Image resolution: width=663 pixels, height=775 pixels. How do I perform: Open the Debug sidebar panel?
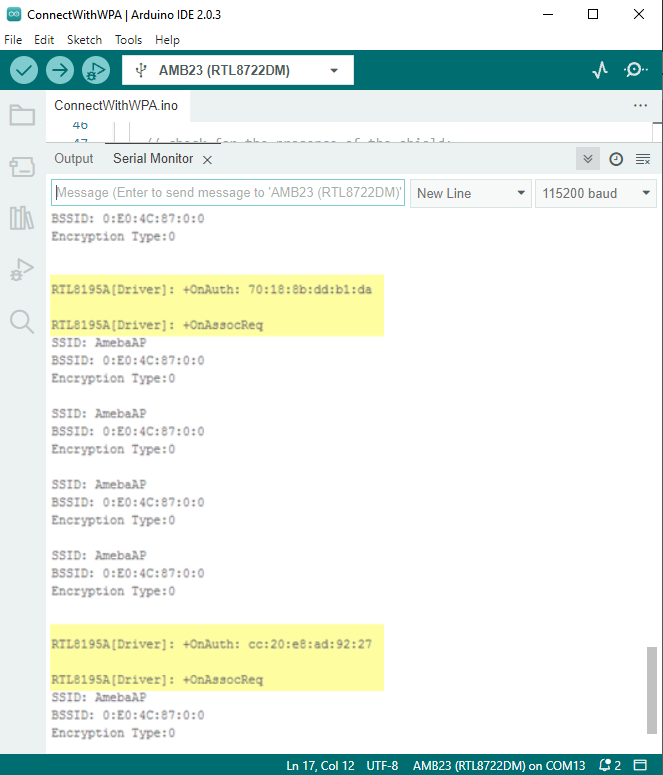tap(22, 270)
